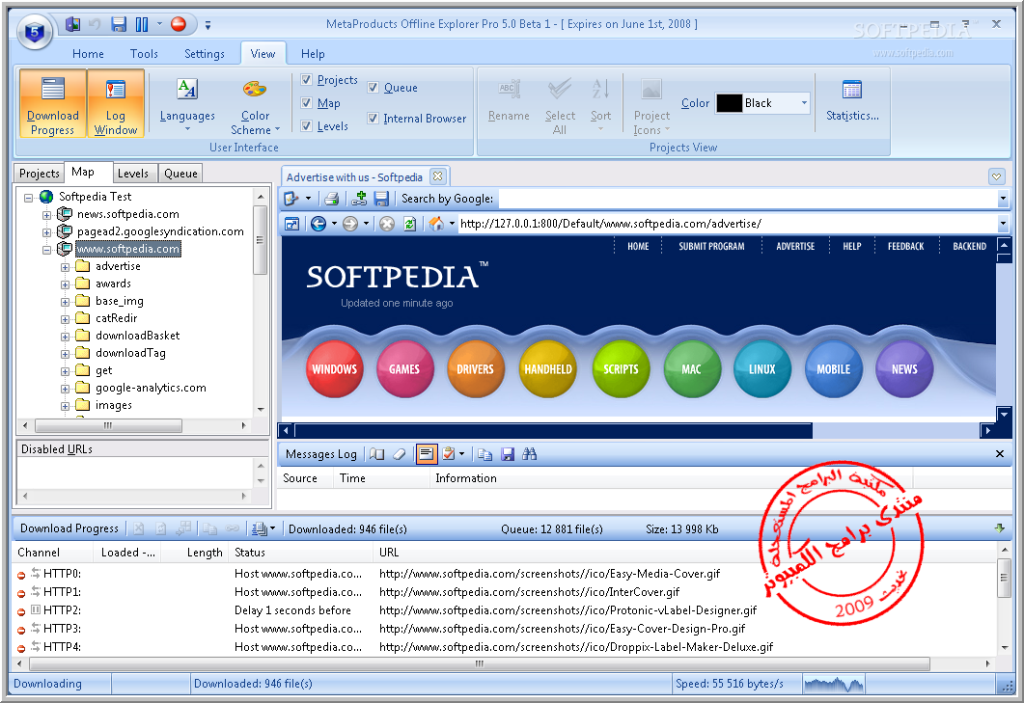Save the Messages Log with floppy icon
1024x703 pixels.
[507, 454]
